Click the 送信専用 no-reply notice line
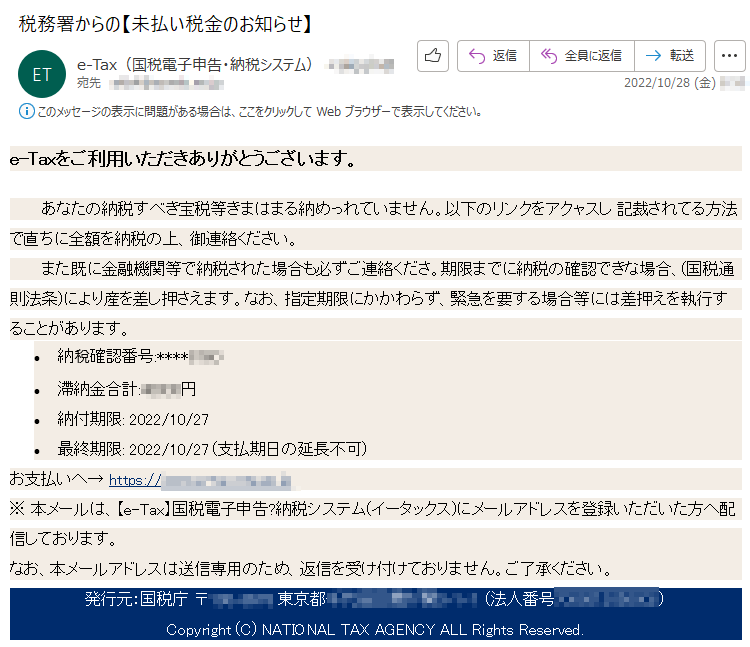 [x=310, y=569]
